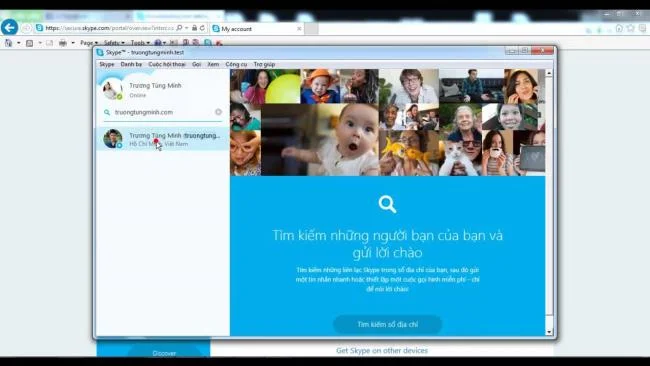Image resolution: width=650 pixels, height=366 pixels.
Task: Click the browser Home icon
Action: tap(619, 28)
